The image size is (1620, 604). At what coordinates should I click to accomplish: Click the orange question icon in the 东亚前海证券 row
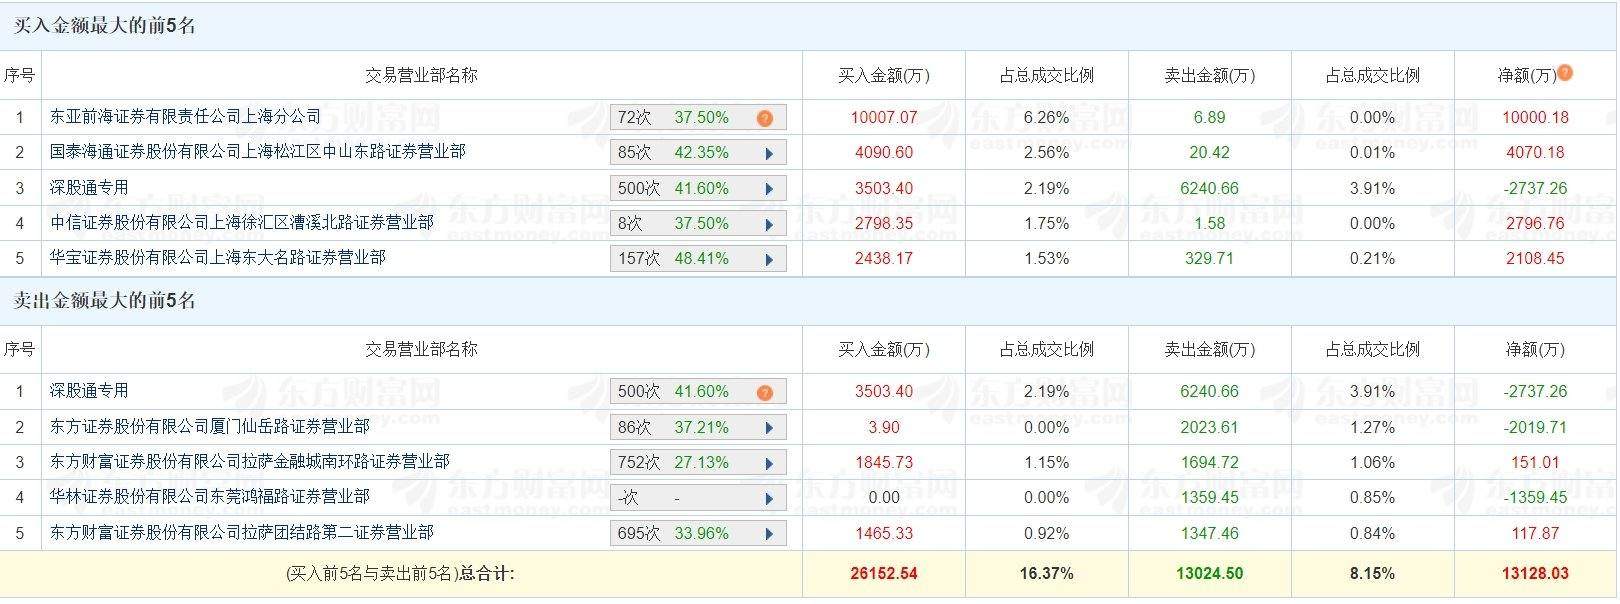point(765,118)
